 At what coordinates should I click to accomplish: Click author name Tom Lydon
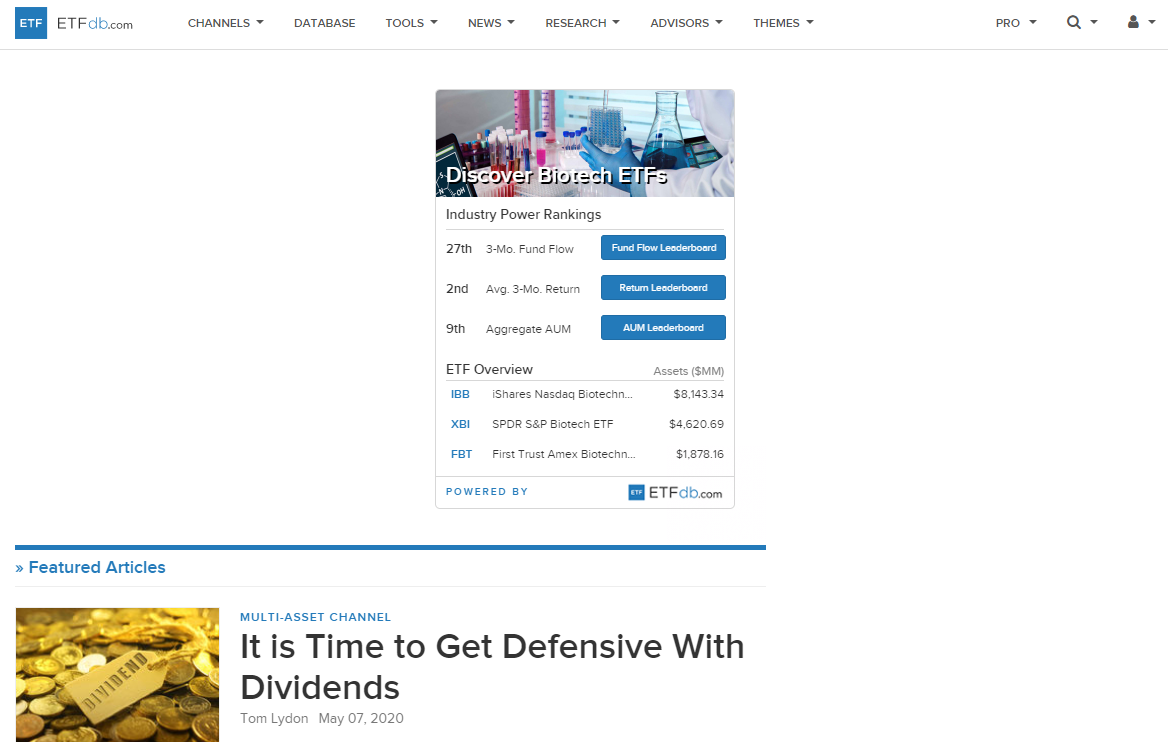(274, 718)
